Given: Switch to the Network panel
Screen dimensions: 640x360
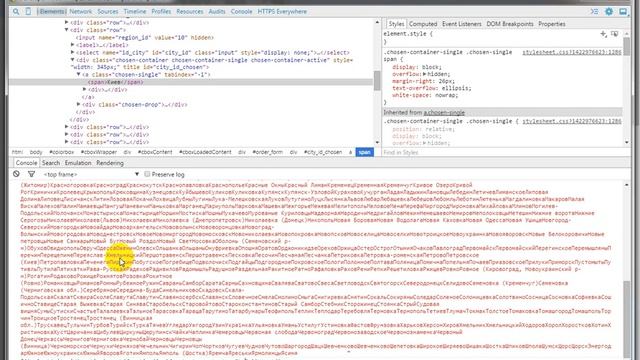Looking at the screenshot, I should [80, 11].
